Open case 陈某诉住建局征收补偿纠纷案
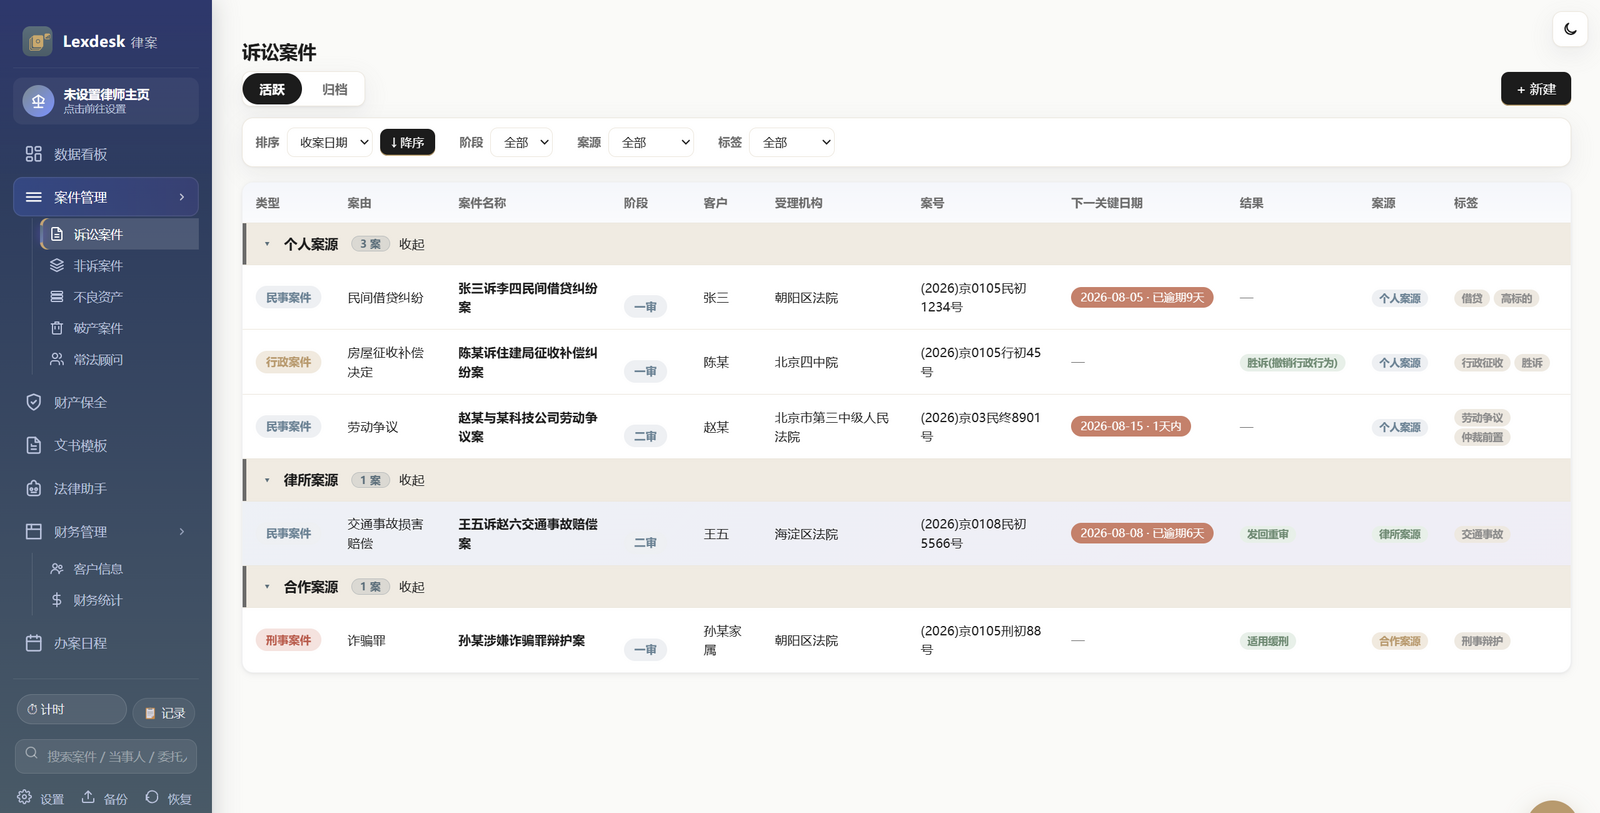 point(528,362)
